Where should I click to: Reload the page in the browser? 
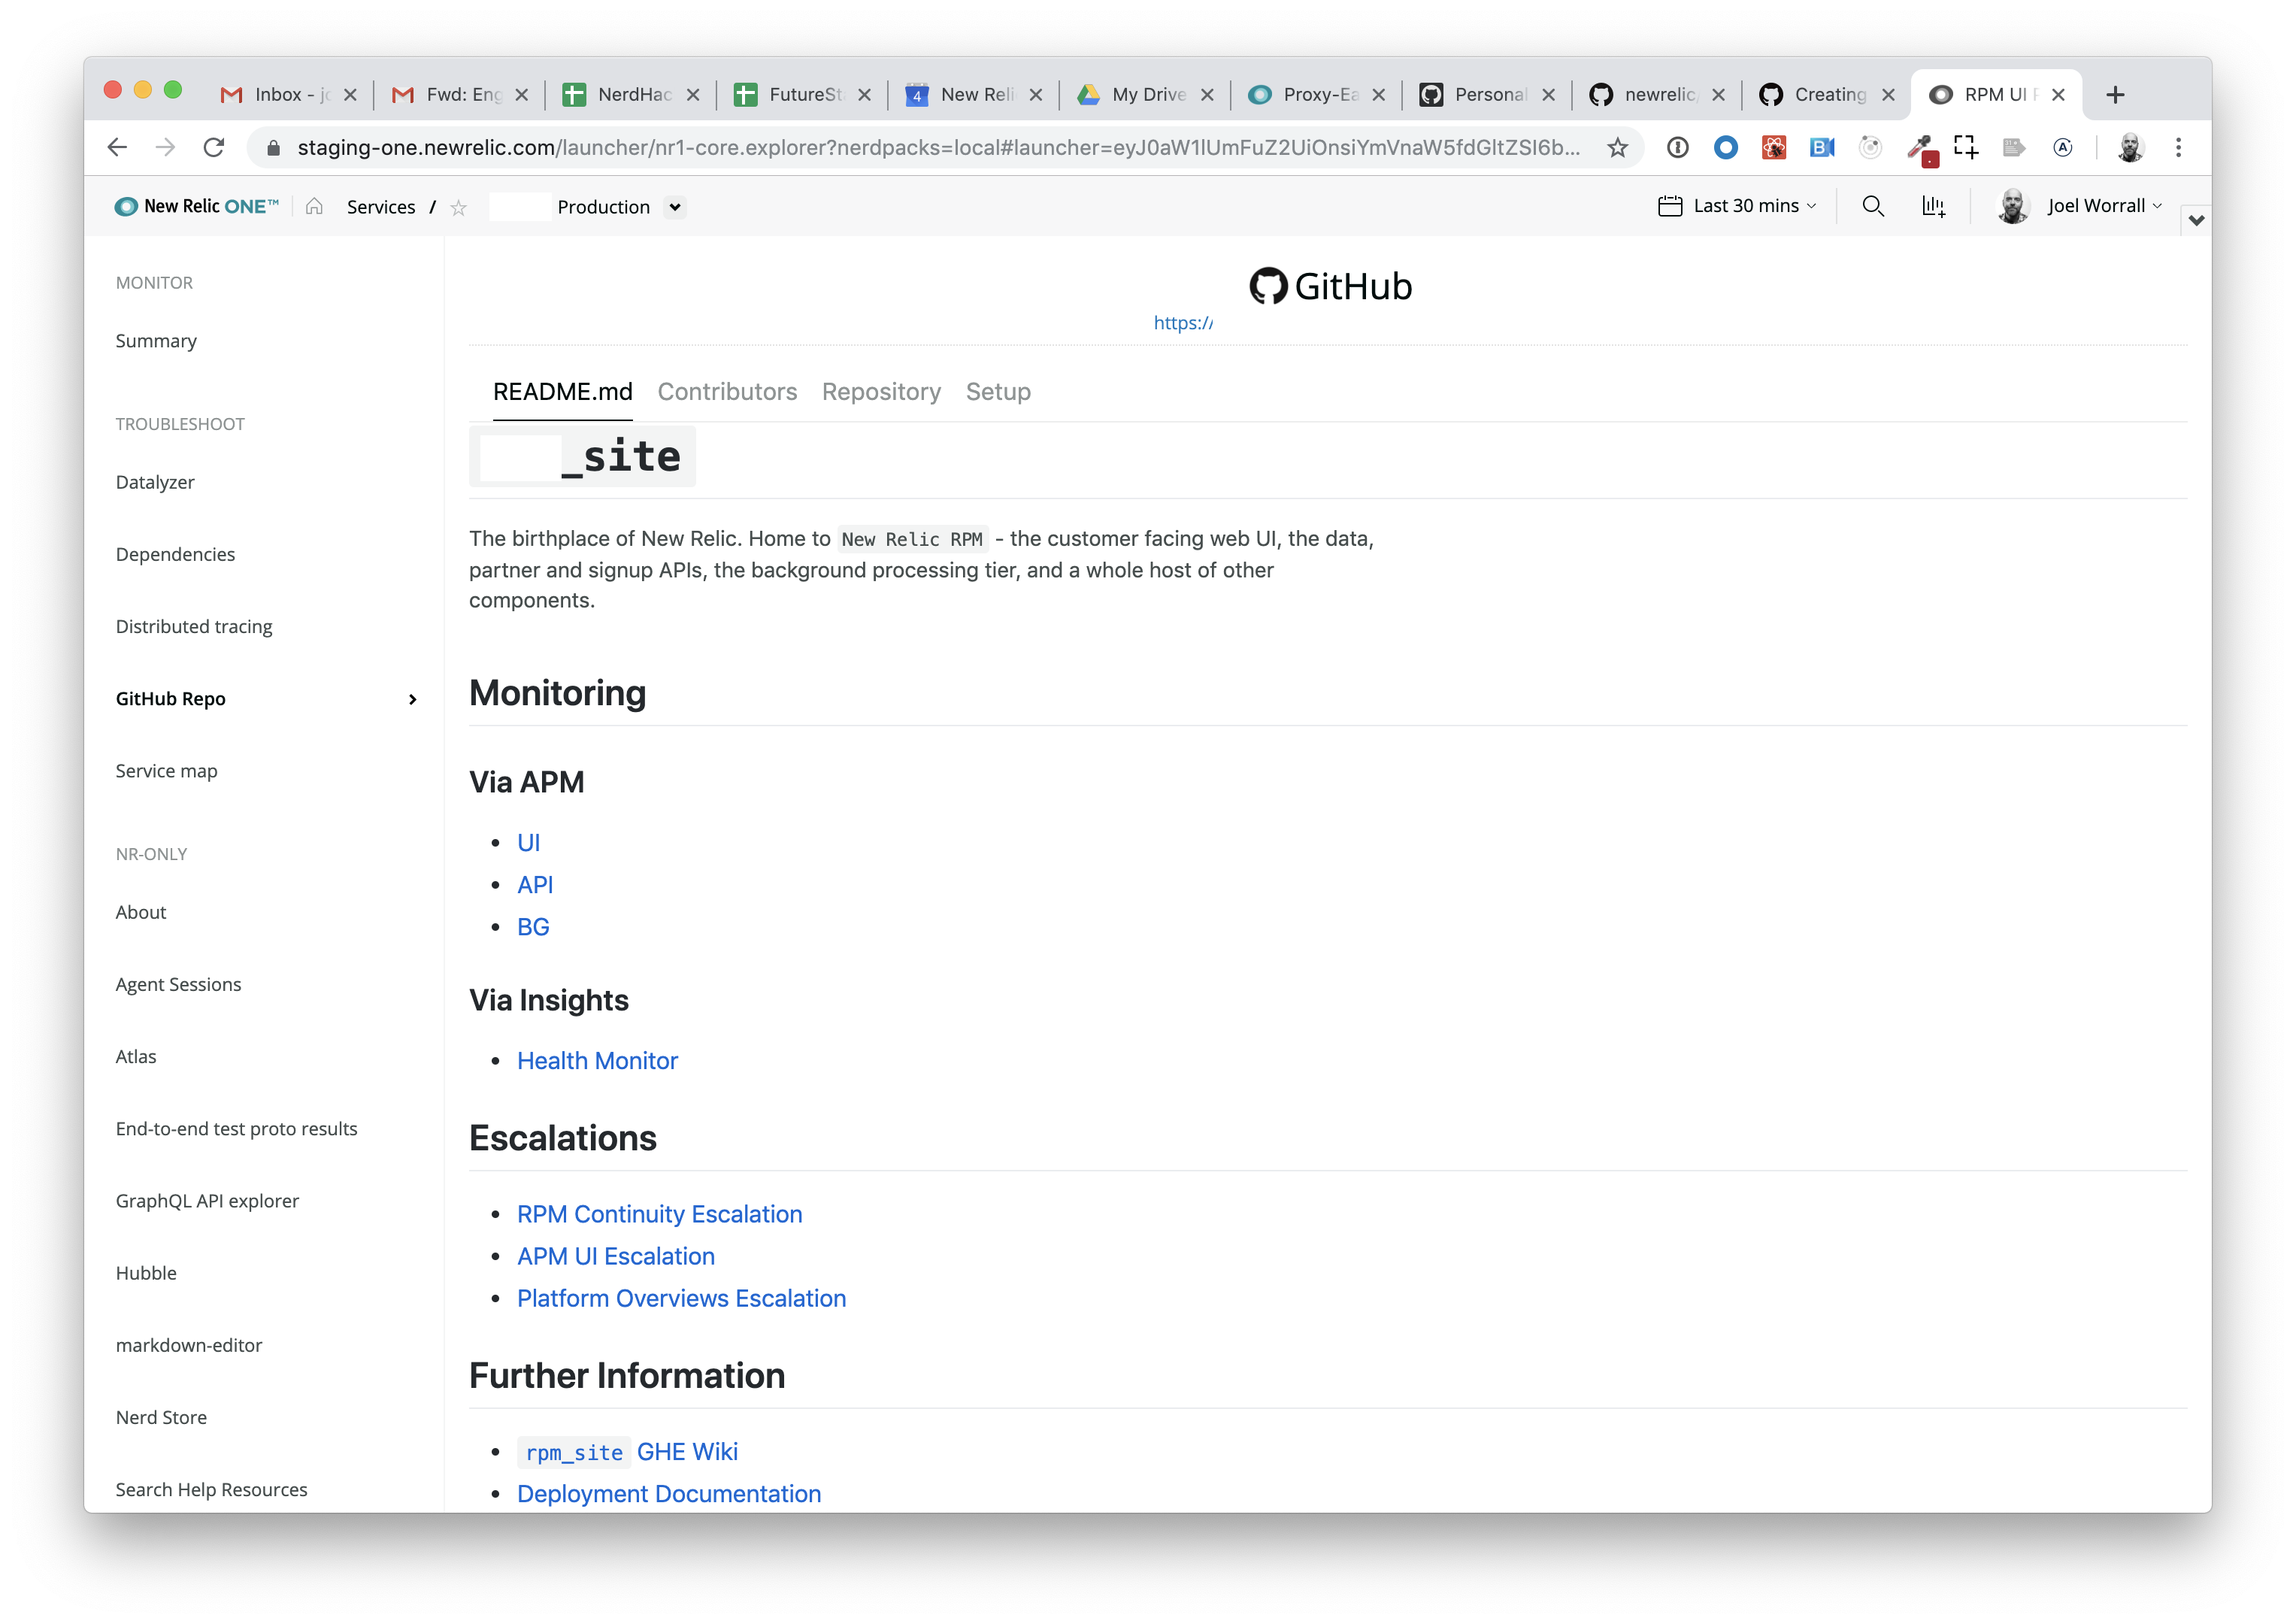[x=214, y=148]
